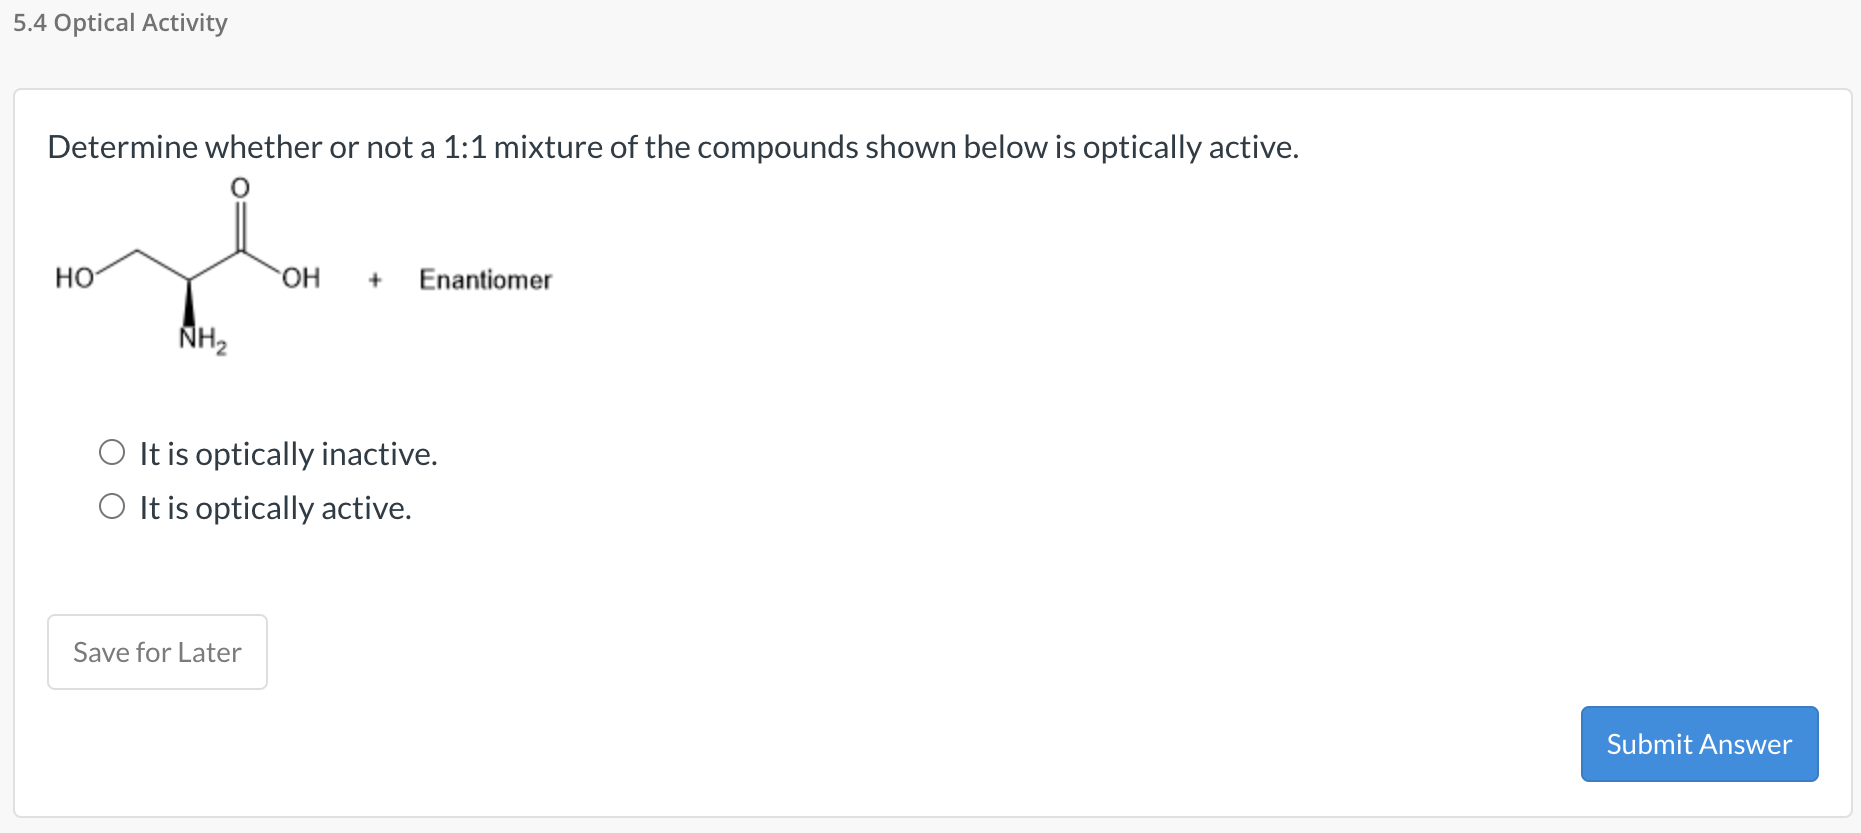This screenshot has height=833, width=1861.
Task: Click the 5.4 Optical Activity heading
Action: 118,21
